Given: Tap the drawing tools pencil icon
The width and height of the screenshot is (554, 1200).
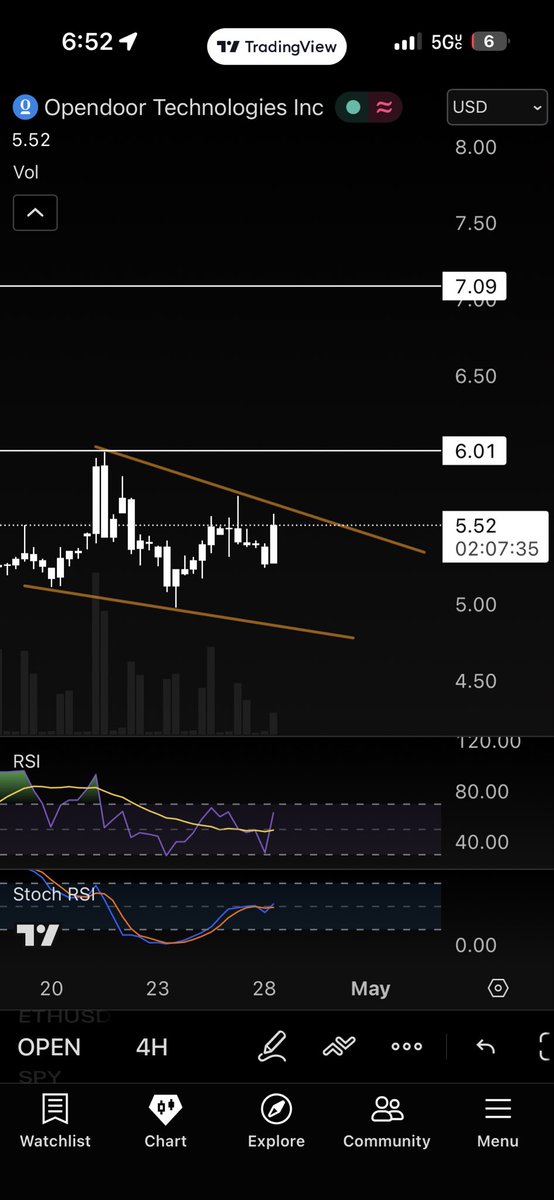Looking at the screenshot, I should [x=272, y=1047].
